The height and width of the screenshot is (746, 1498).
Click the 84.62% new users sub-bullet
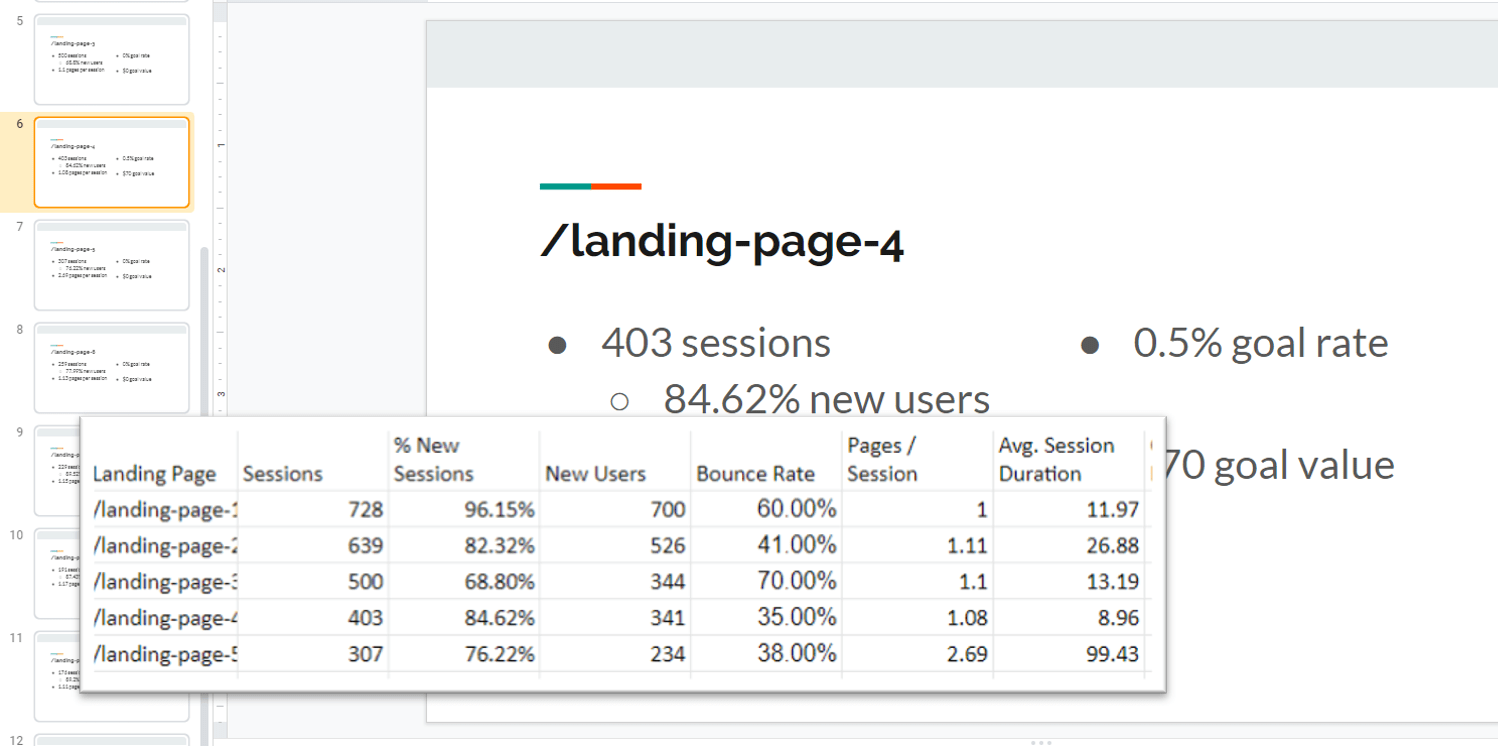826,398
